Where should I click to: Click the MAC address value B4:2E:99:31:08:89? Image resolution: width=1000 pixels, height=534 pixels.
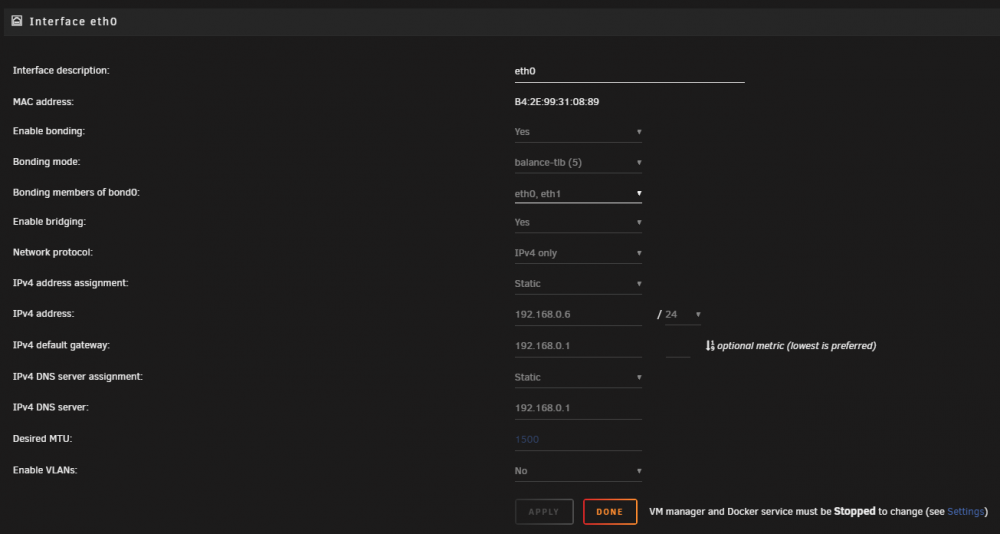click(557, 101)
